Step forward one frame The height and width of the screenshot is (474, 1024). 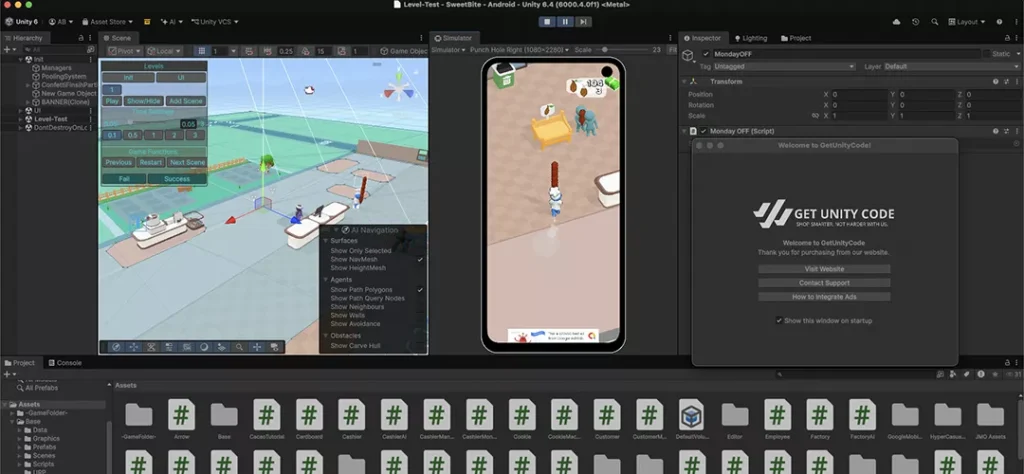[x=583, y=22]
